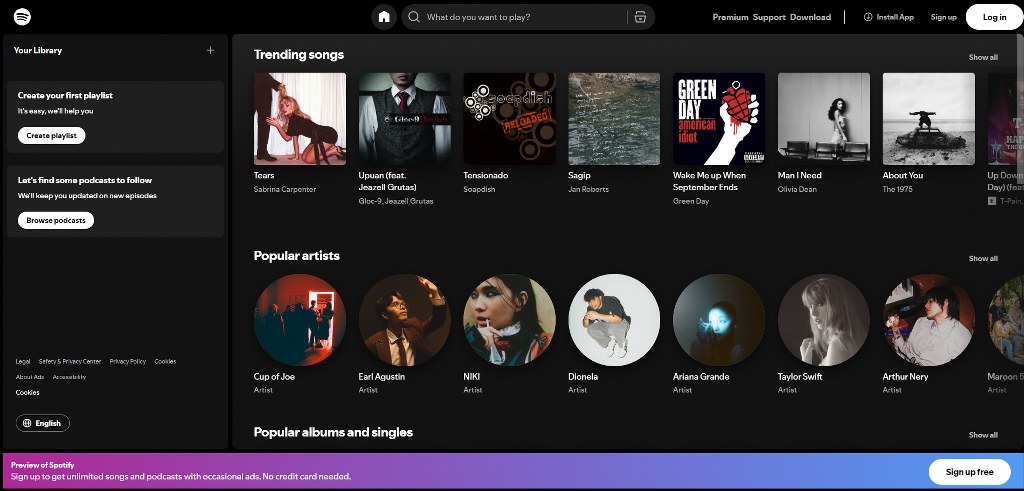1024x491 pixels.
Task: Open the Tensionado Soapdish cover
Action: [x=509, y=119]
